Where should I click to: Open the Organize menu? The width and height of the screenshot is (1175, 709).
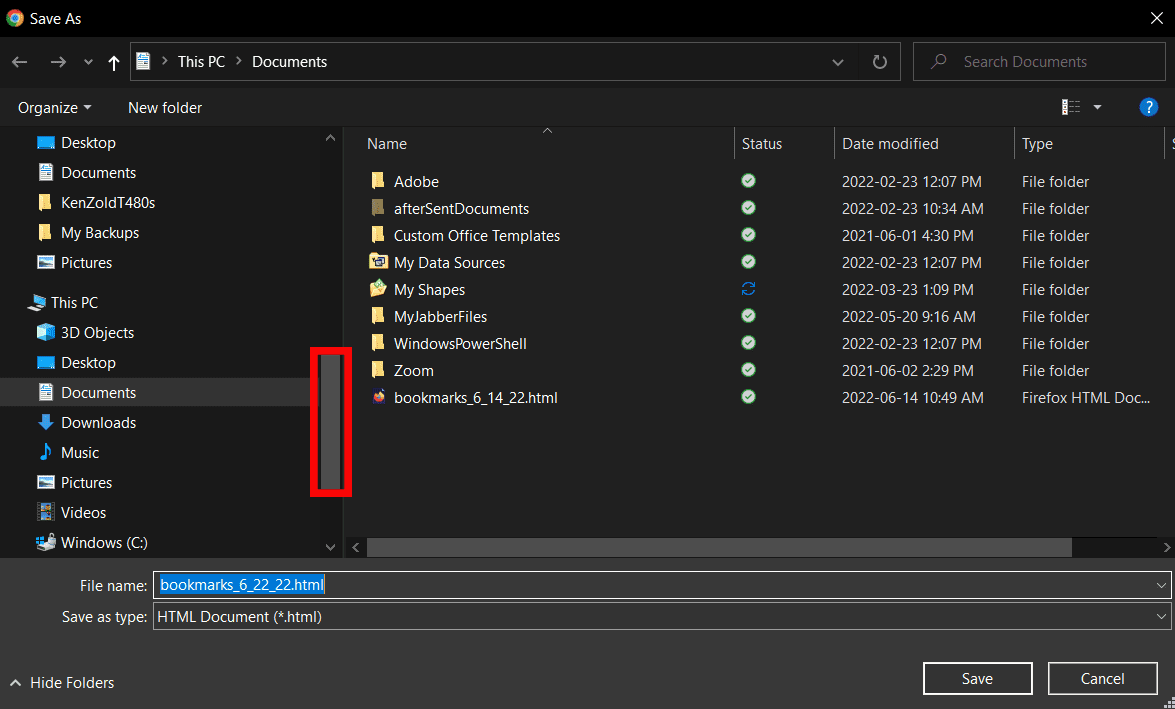tap(55, 108)
